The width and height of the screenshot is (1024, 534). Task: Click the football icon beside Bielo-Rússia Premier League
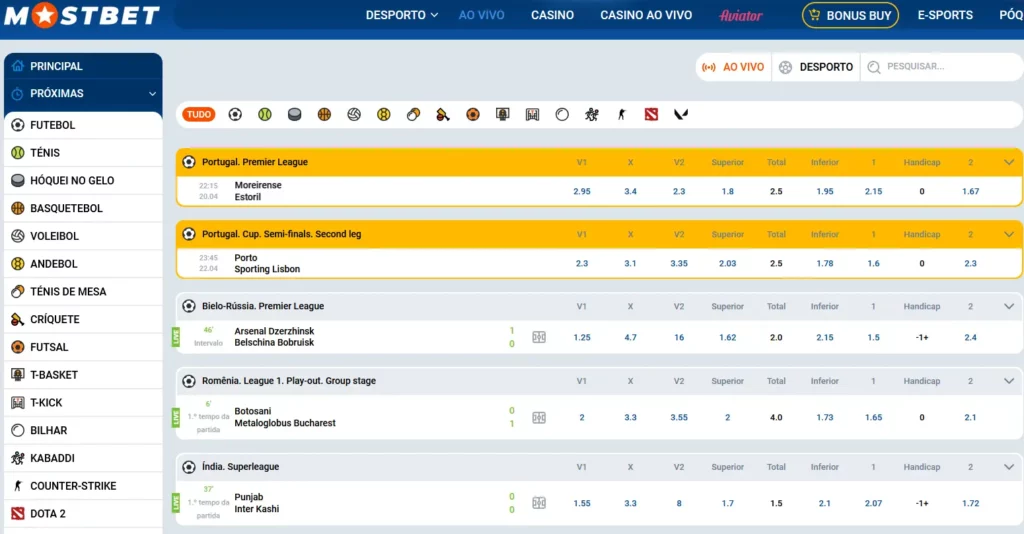pos(189,306)
